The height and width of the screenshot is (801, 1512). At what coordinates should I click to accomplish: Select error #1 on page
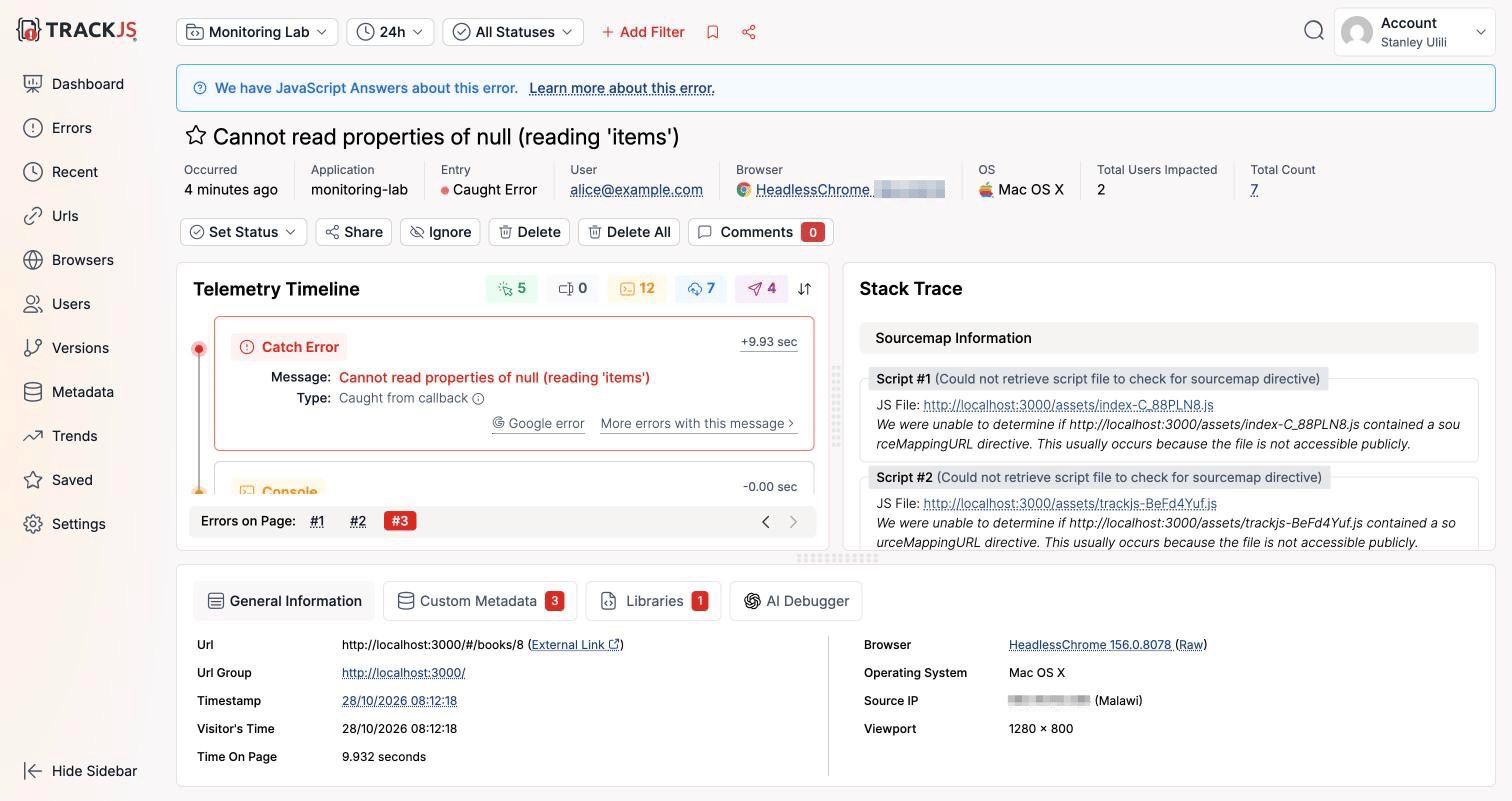point(317,521)
